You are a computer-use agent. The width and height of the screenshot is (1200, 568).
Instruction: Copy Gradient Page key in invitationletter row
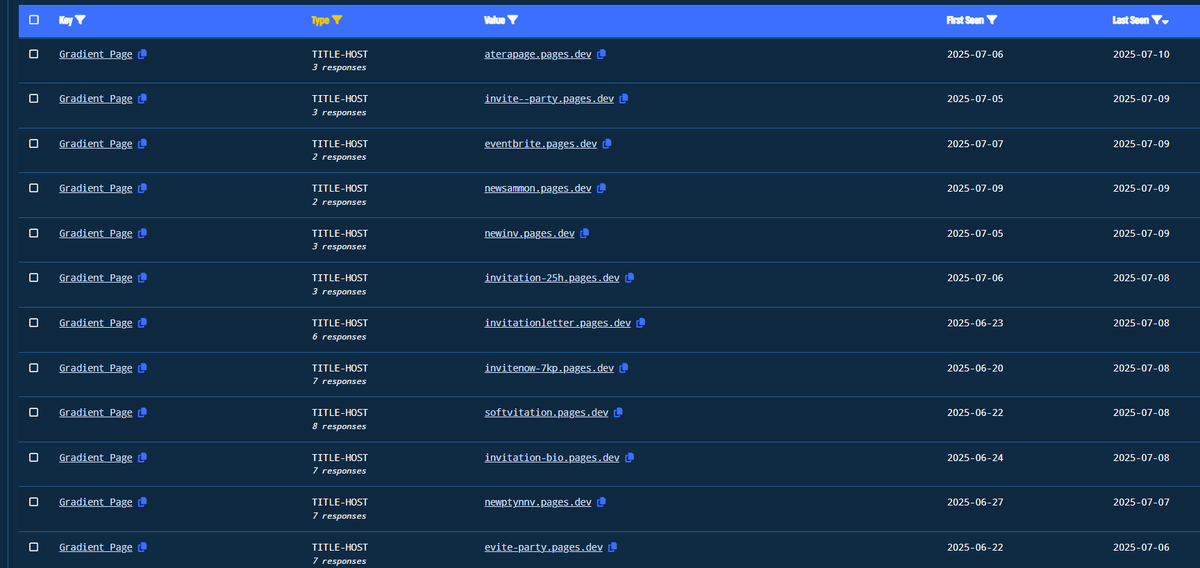click(142, 323)
